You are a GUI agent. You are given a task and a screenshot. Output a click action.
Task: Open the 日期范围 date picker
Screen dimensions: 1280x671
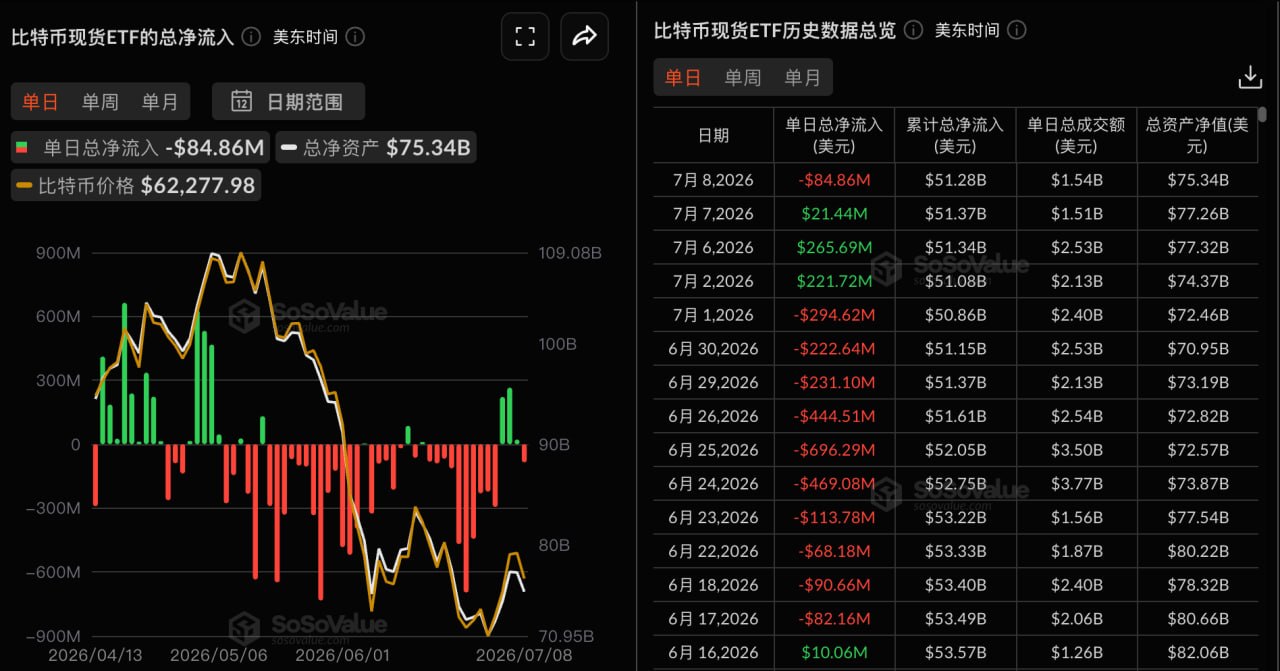pos(288,101)
